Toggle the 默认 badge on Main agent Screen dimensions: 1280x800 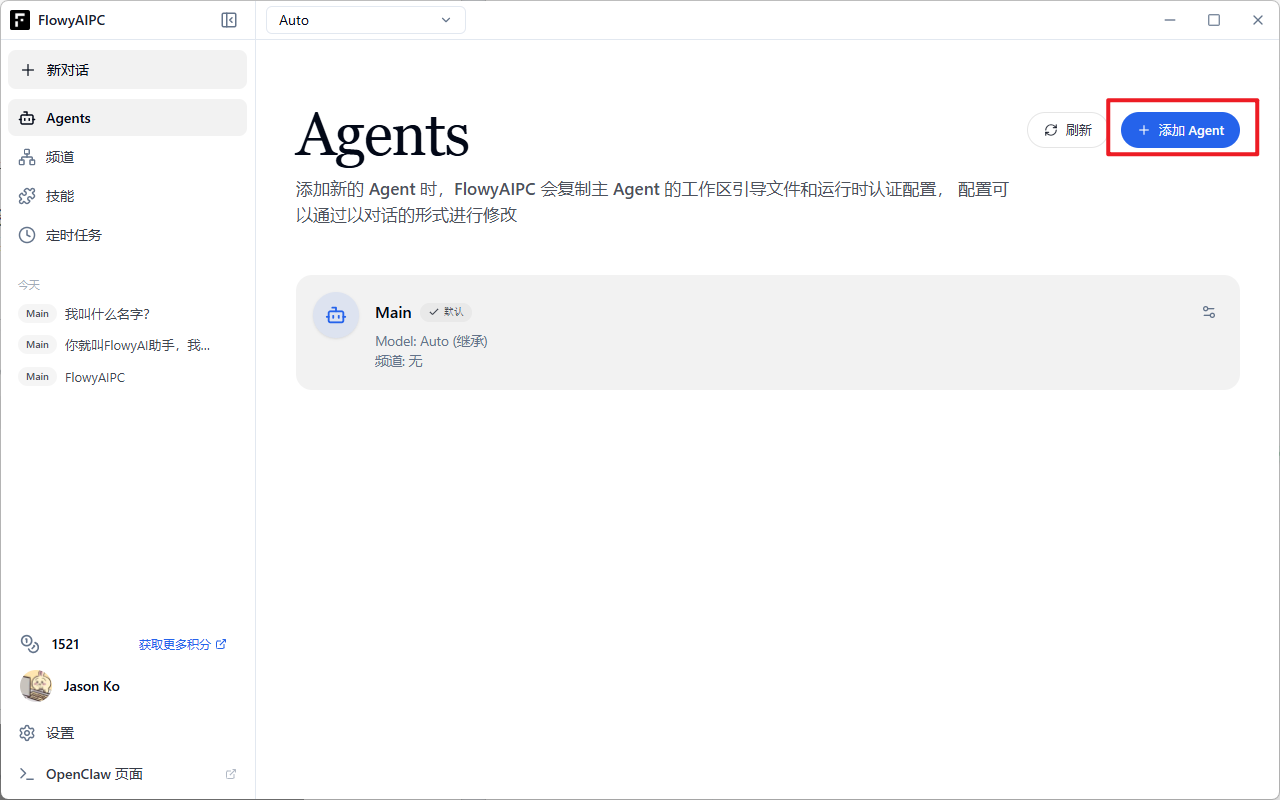click(445, 312)
